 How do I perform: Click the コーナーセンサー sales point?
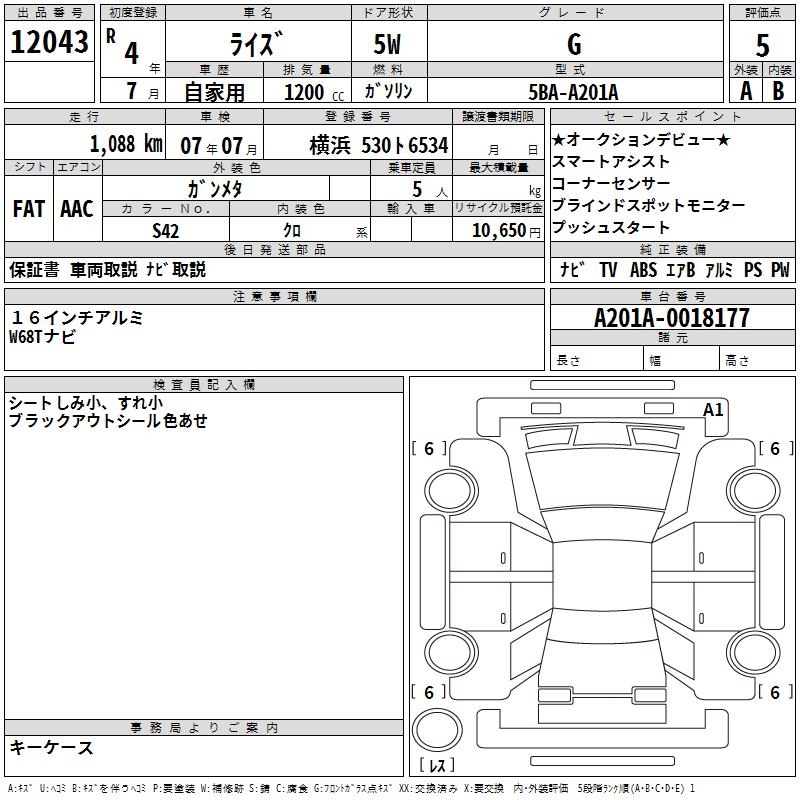[x=611, y=184]
